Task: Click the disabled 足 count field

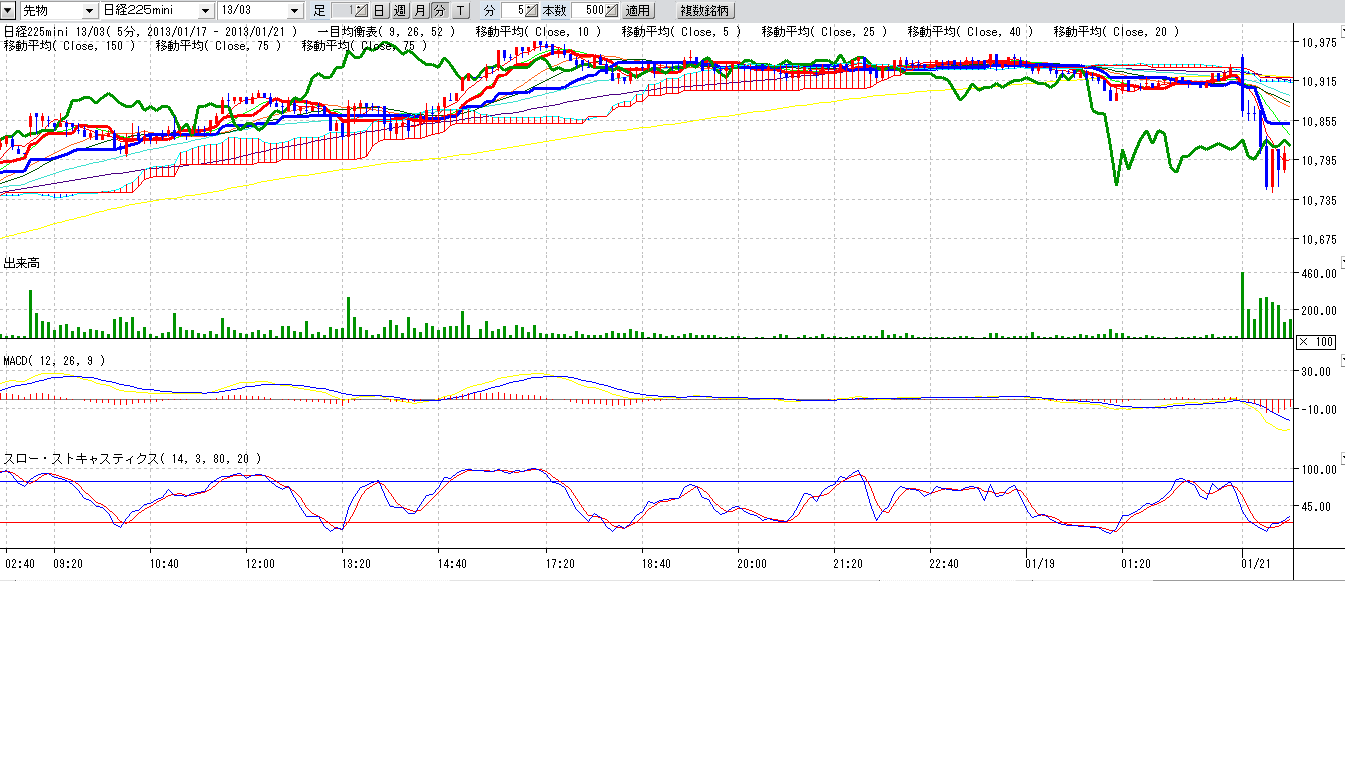Action: [x=343, y=10]
